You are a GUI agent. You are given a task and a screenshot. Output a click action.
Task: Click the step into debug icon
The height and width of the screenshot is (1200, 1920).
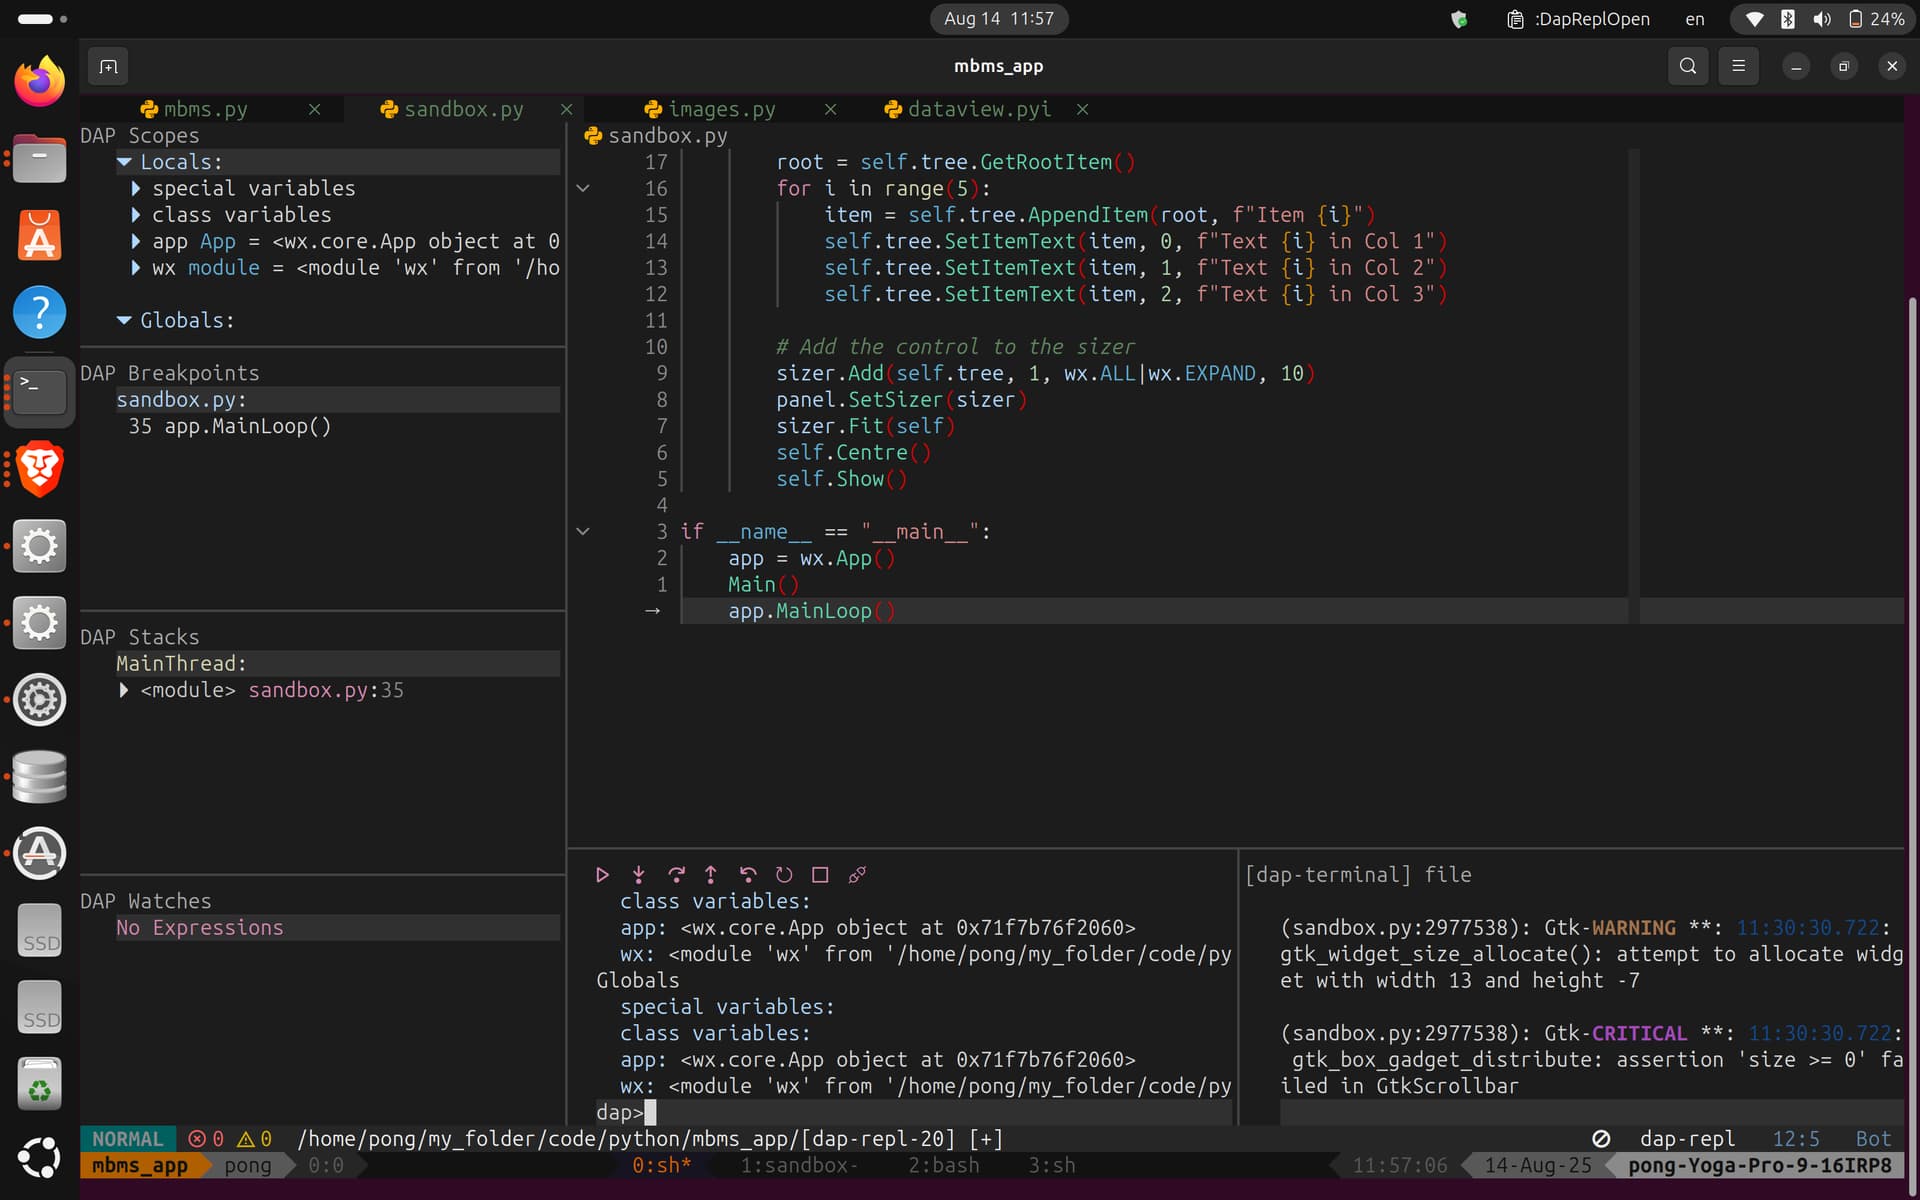click(638, 875)
